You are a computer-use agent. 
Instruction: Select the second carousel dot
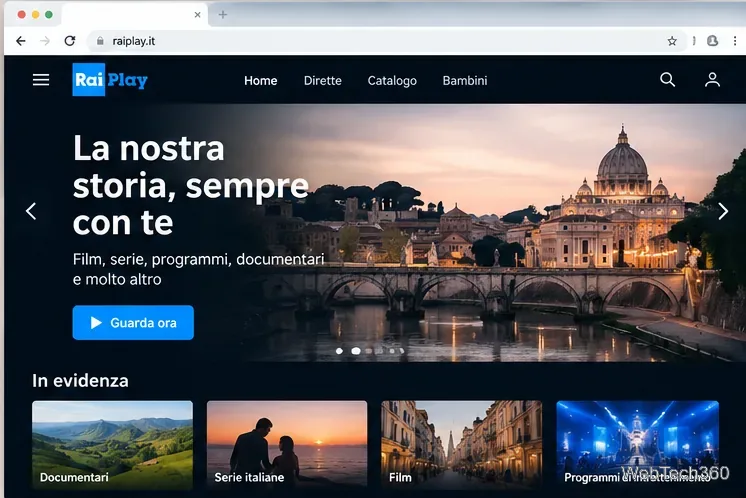point(356,351)
